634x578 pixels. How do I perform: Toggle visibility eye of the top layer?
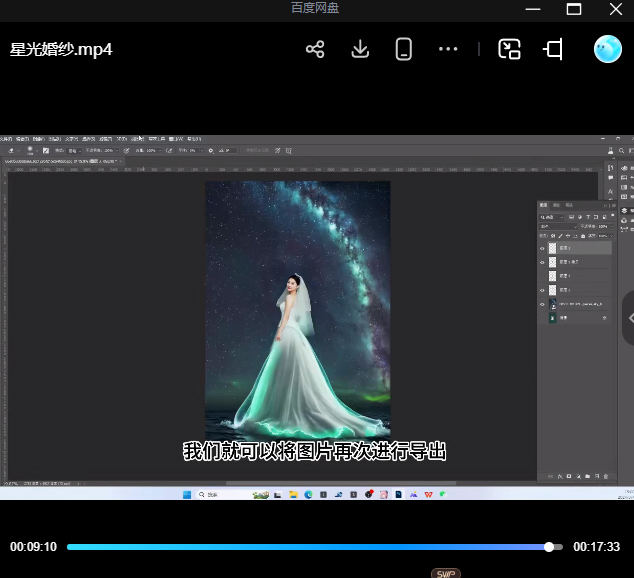coord(543,248)
